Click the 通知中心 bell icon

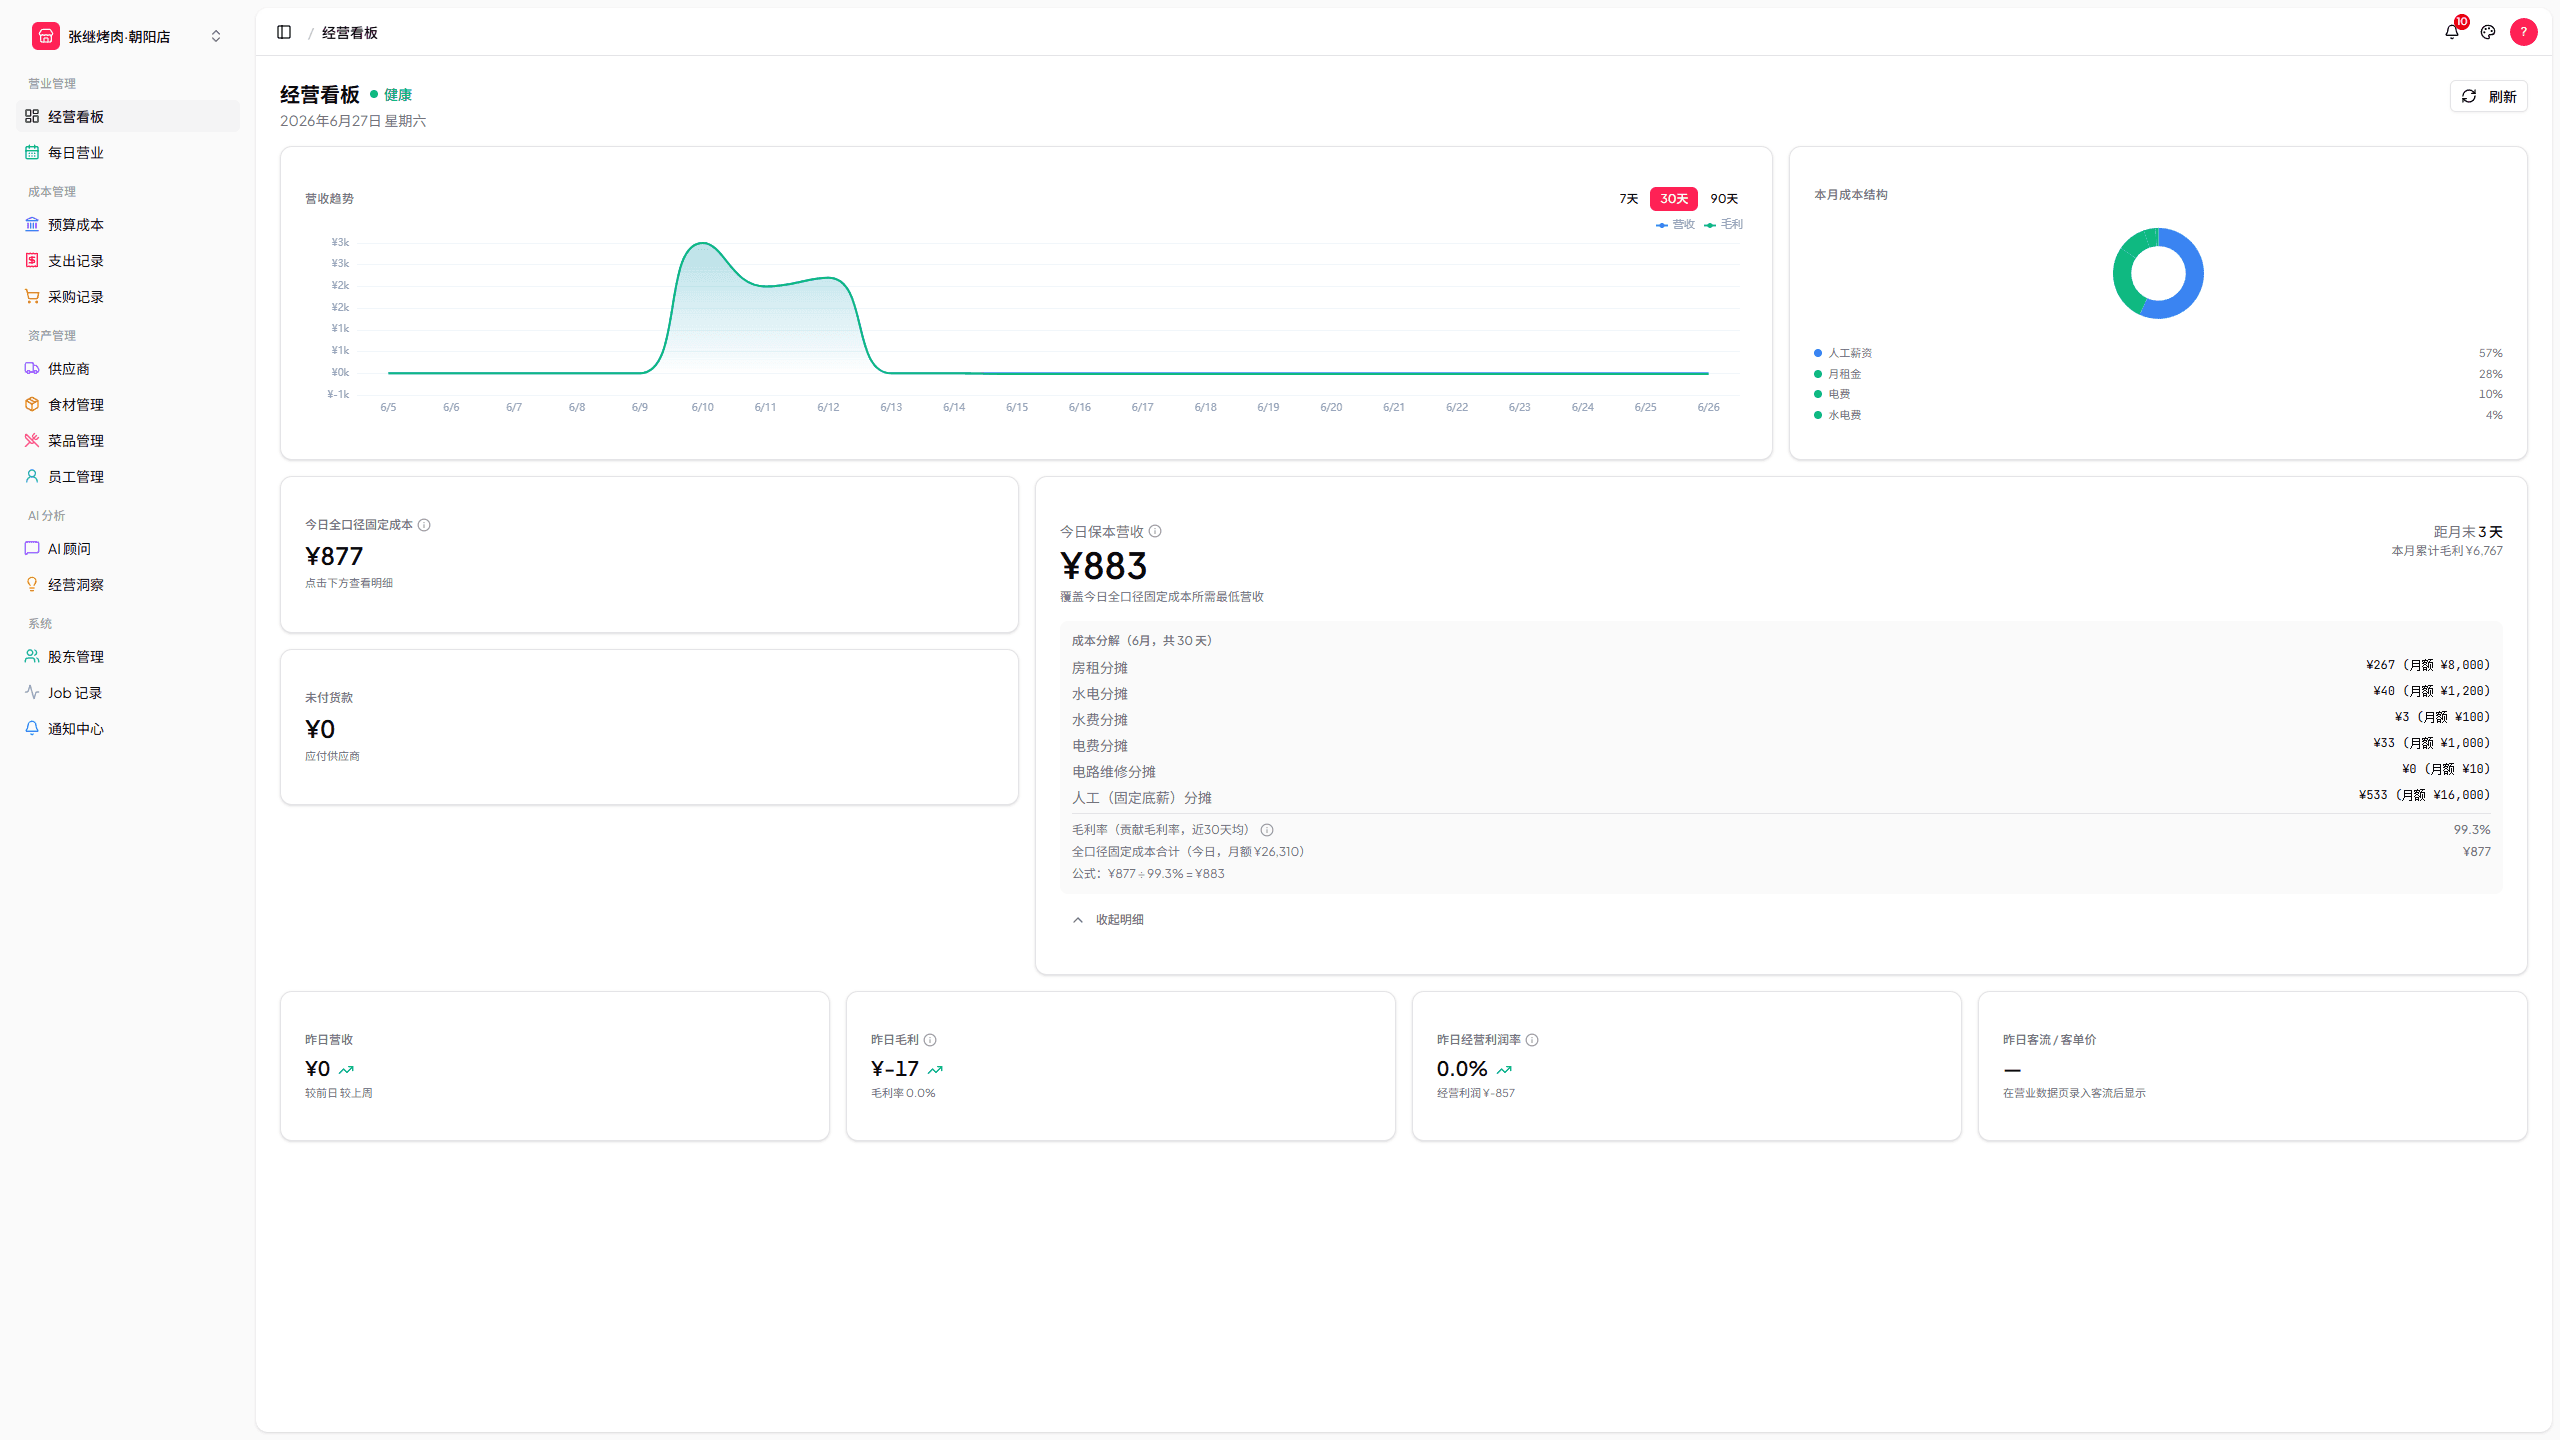point(32,728)
